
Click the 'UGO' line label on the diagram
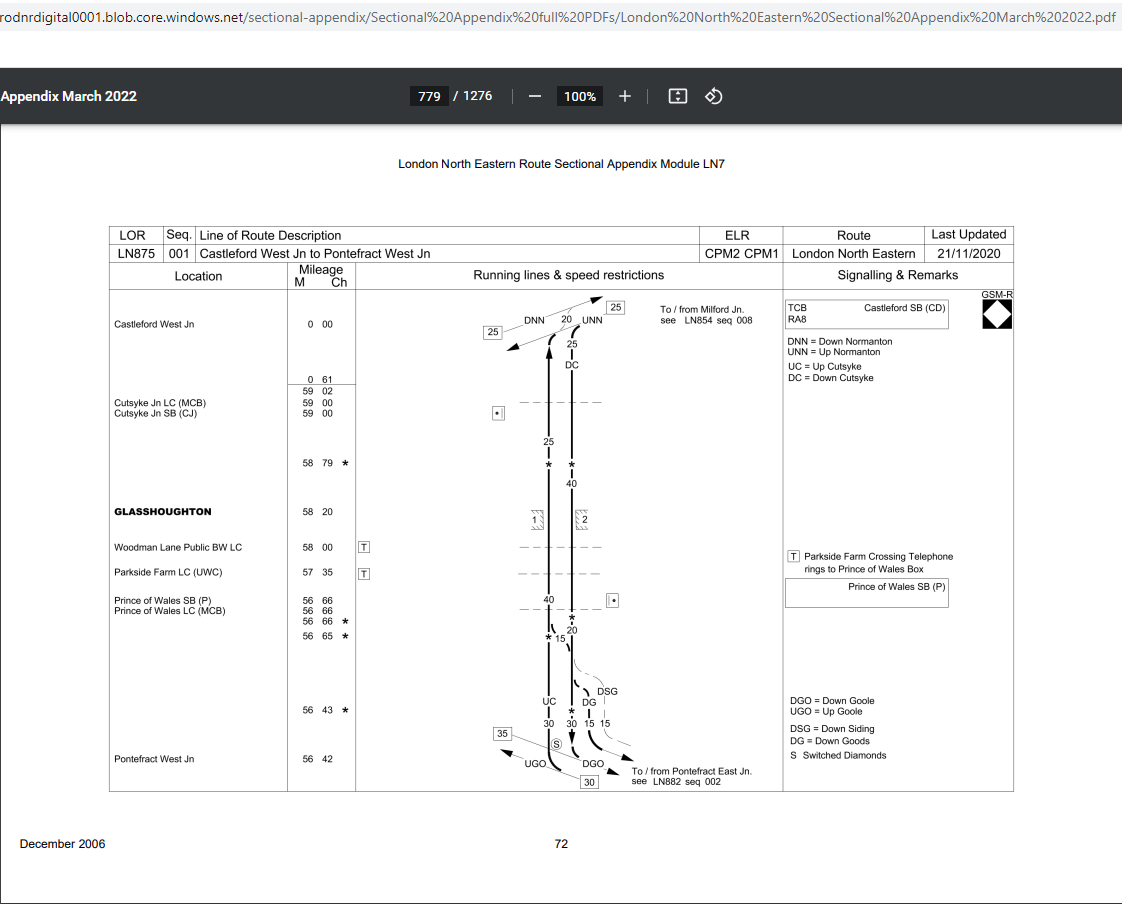(535, 764)
